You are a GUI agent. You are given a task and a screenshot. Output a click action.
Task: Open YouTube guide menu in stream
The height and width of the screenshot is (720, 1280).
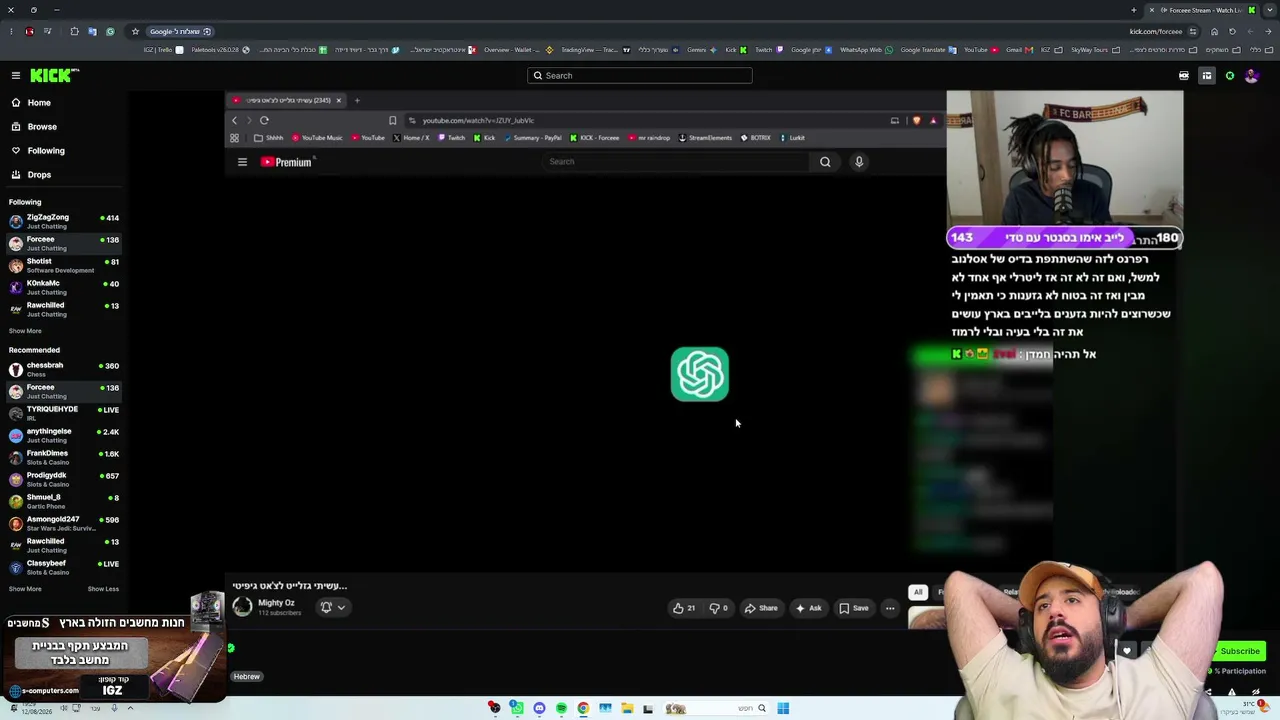coord(242,162)
